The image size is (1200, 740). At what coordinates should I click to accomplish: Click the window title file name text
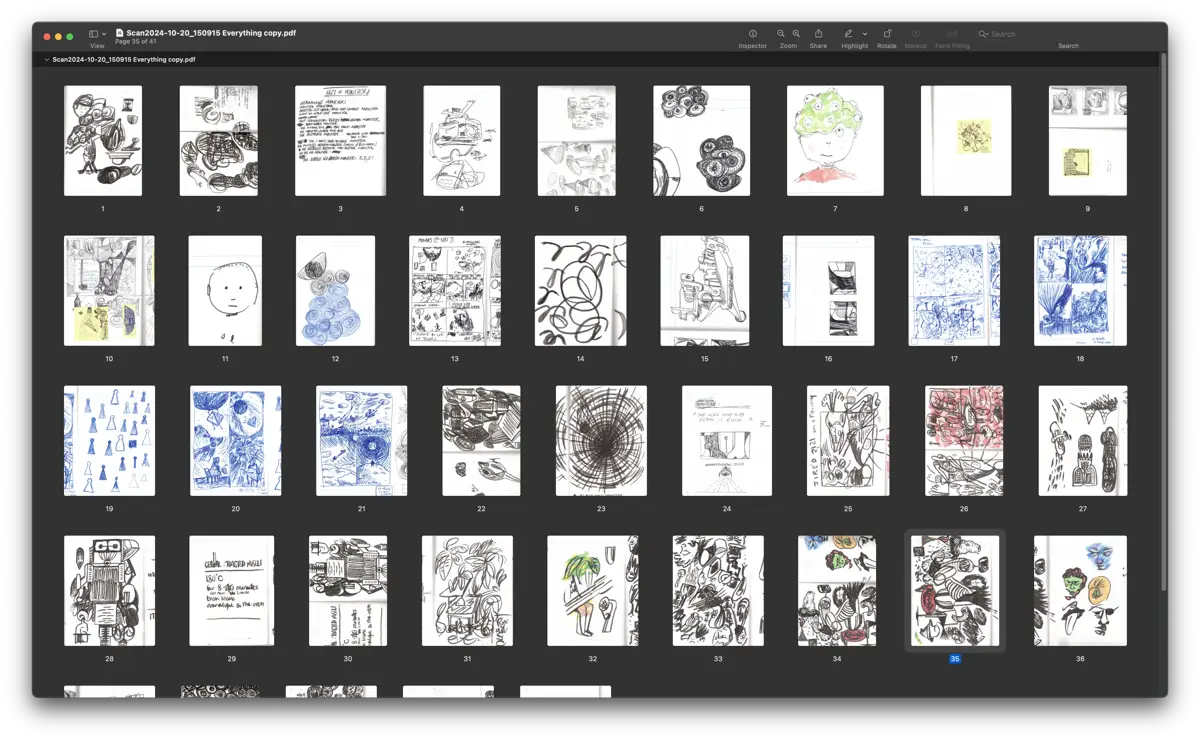pos(211,33)
